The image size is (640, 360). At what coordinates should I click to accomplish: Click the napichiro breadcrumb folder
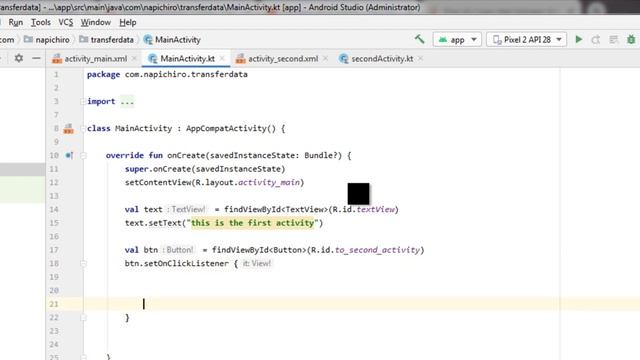pos(47,40)
